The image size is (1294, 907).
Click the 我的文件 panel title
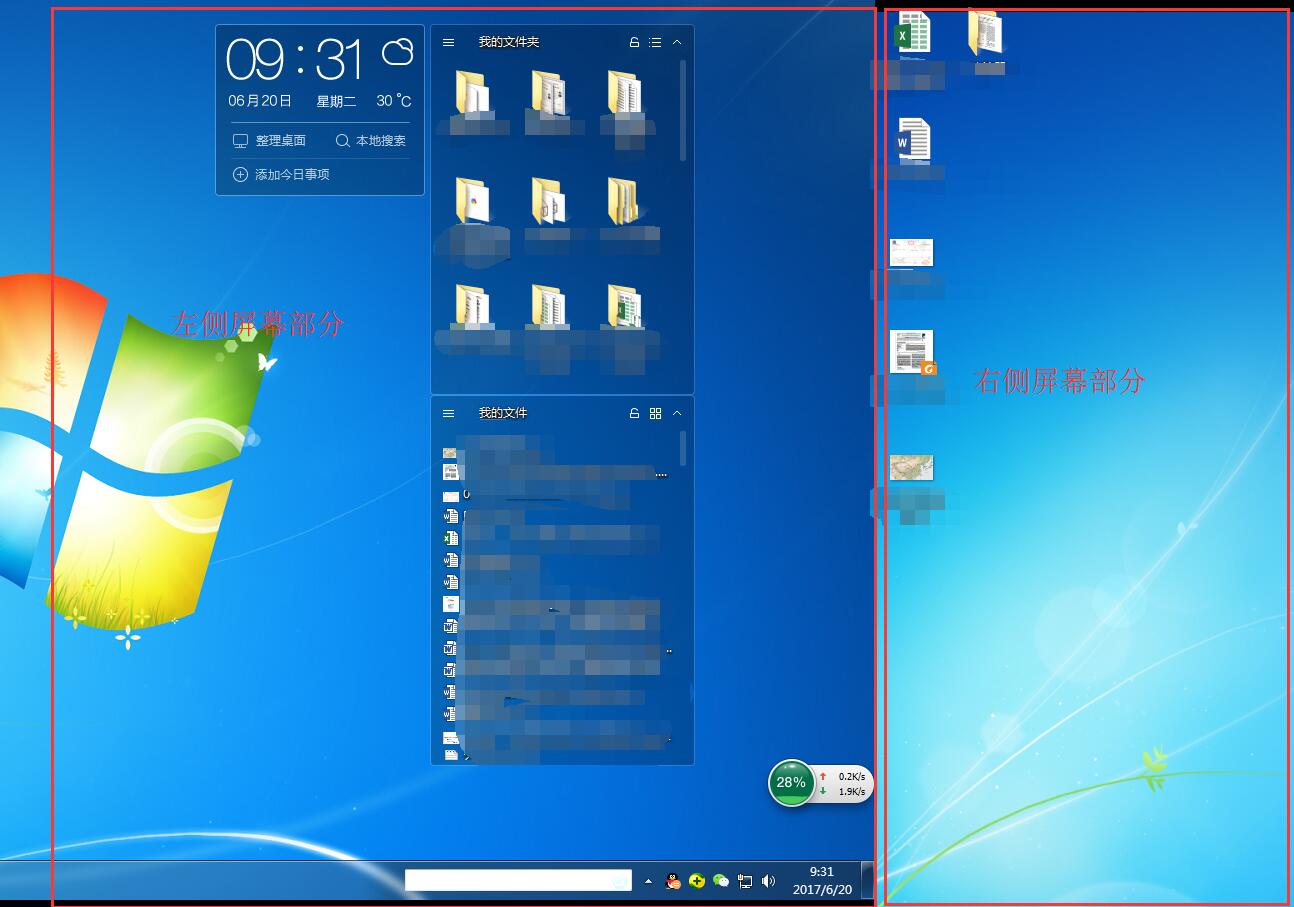point(503,413)
